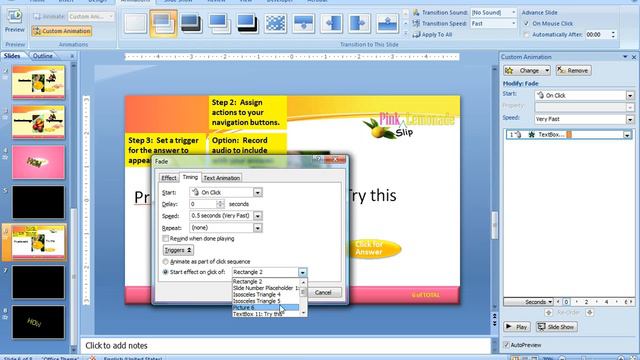The width and height of the screenshot is (640, 360).
Task: Open TextBox animation item dropdown arrow
Action: click(627, 135)
